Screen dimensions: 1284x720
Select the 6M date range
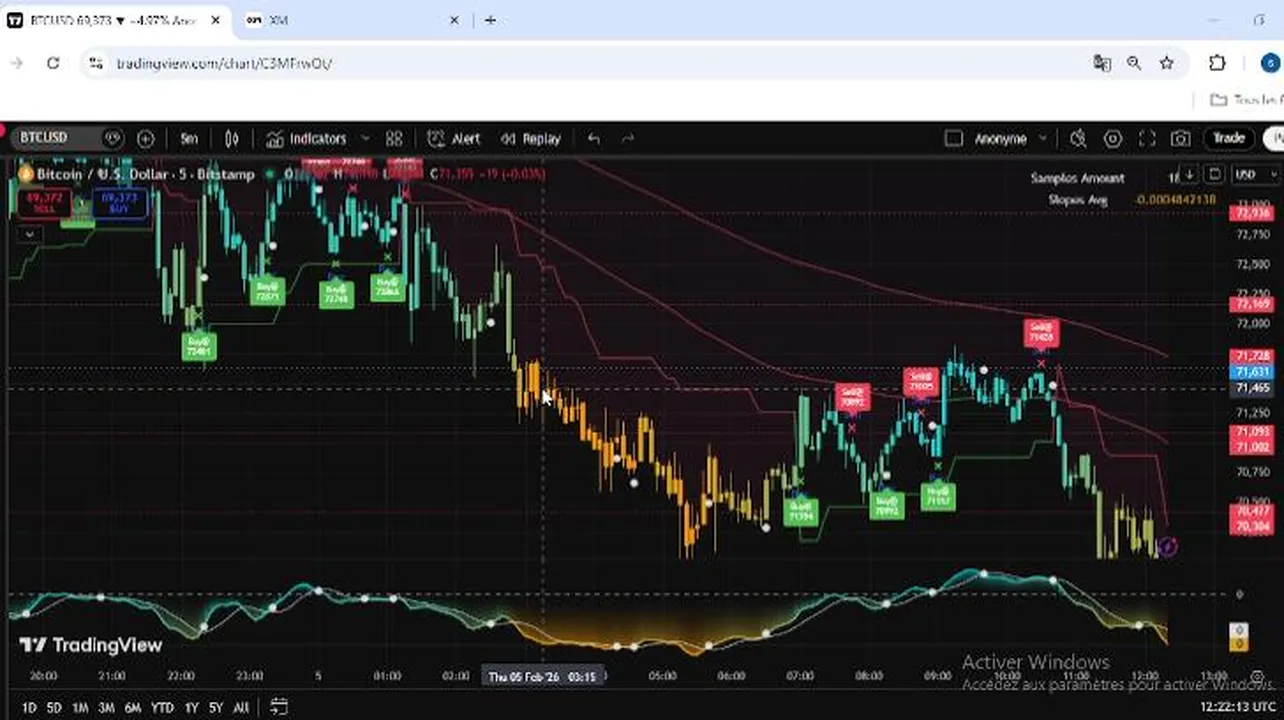click(132, 707)
